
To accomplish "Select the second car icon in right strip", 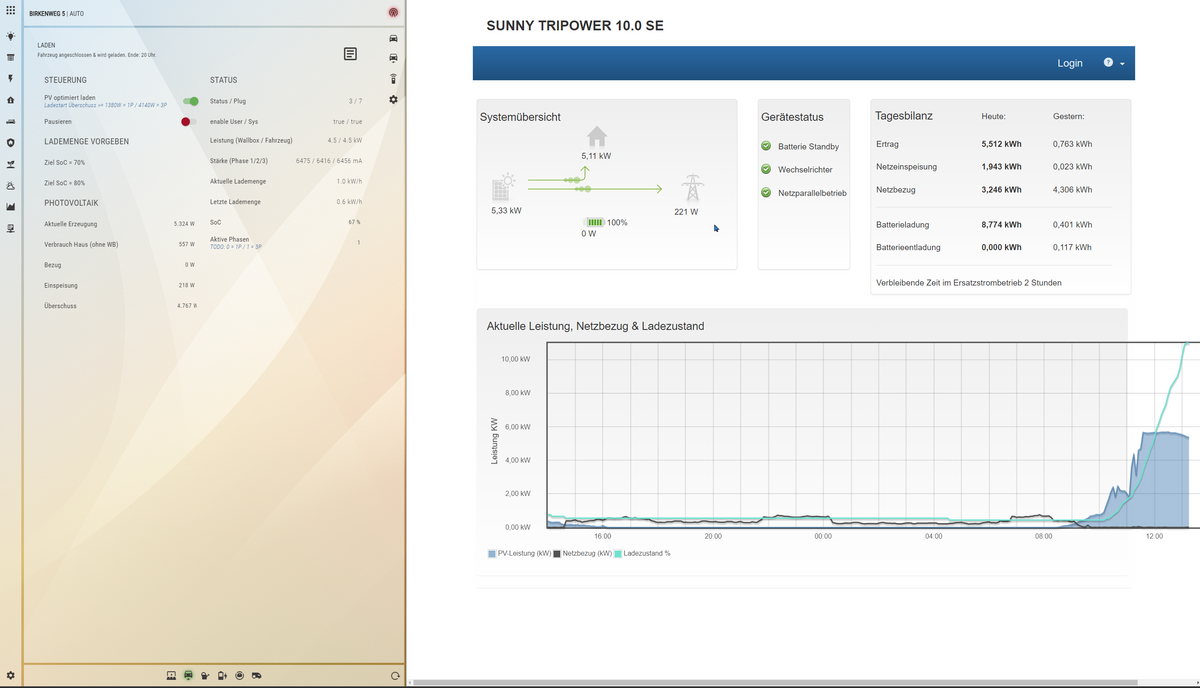I will pyautogui.click(x=393, y=58).
